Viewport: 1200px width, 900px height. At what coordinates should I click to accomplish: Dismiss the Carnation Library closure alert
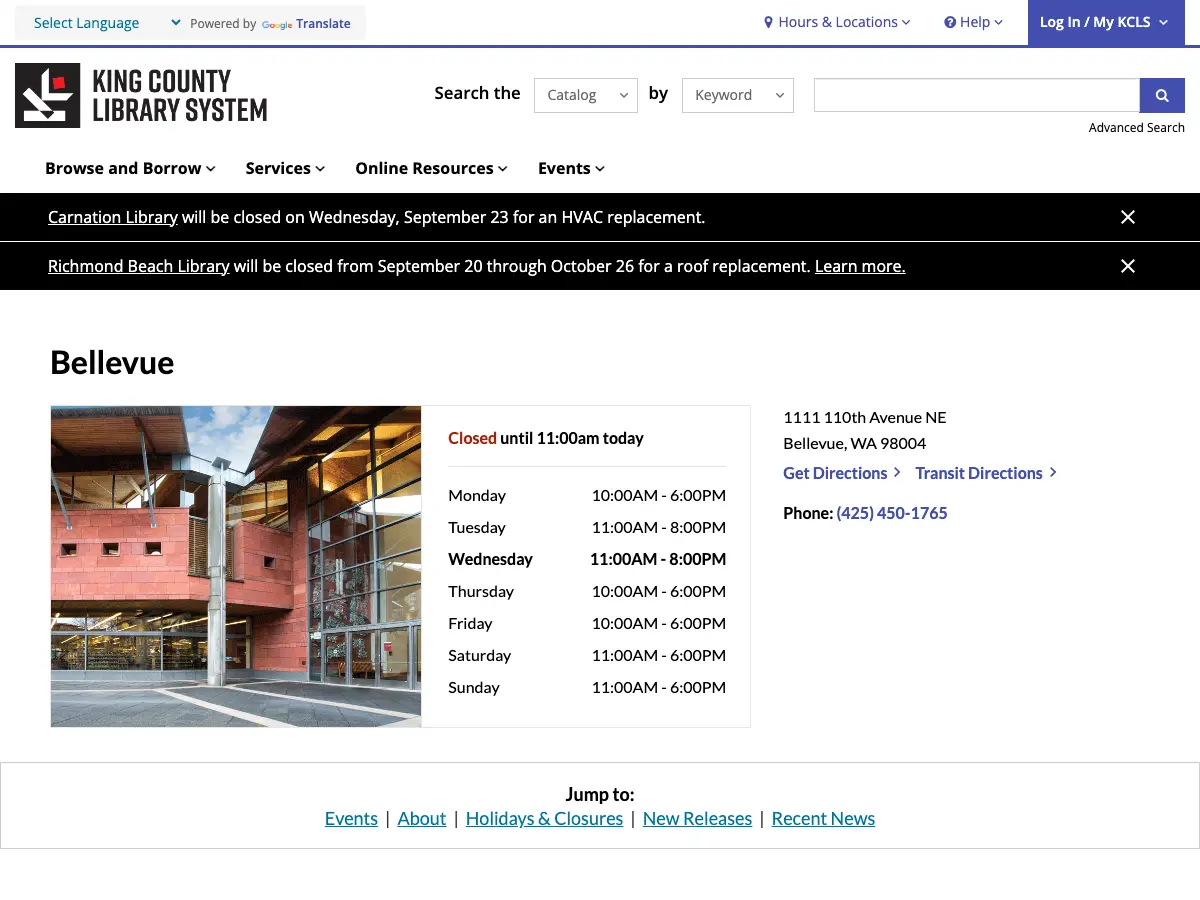1128,217
